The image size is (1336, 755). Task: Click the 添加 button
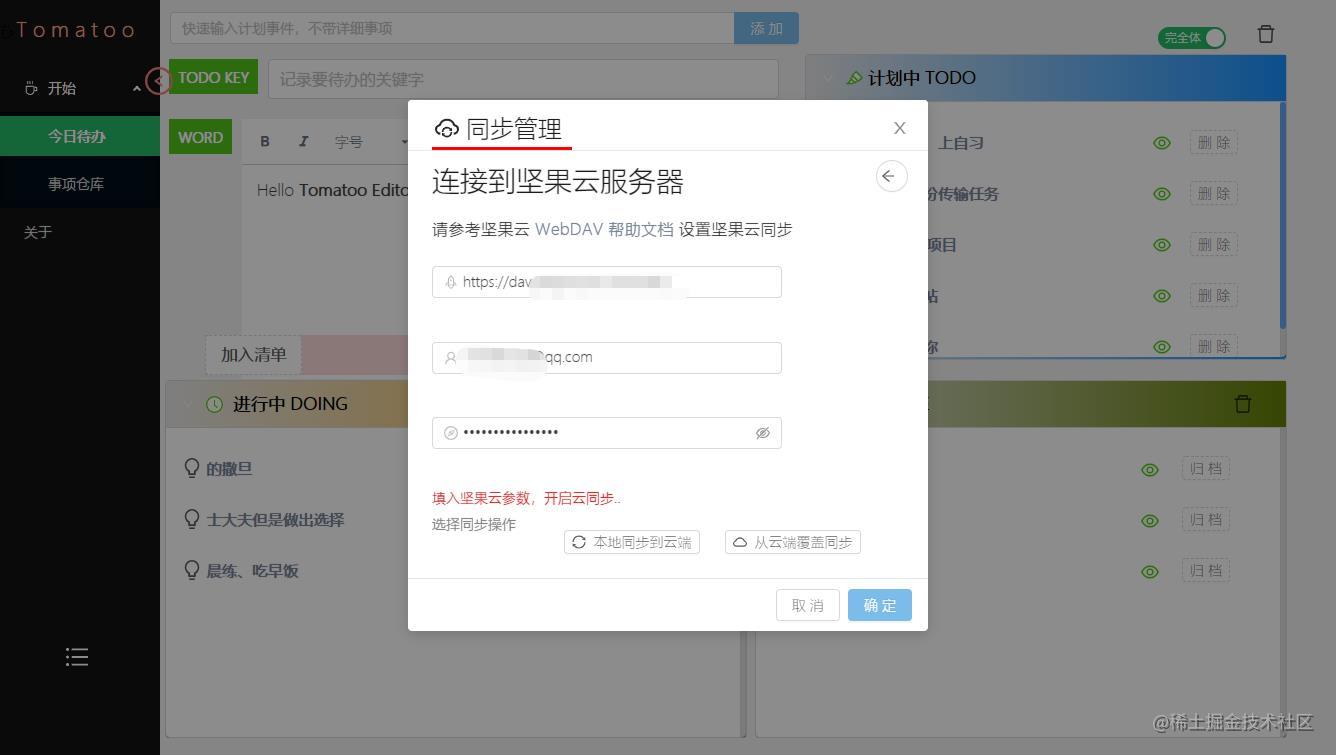(x=766, y=28)
